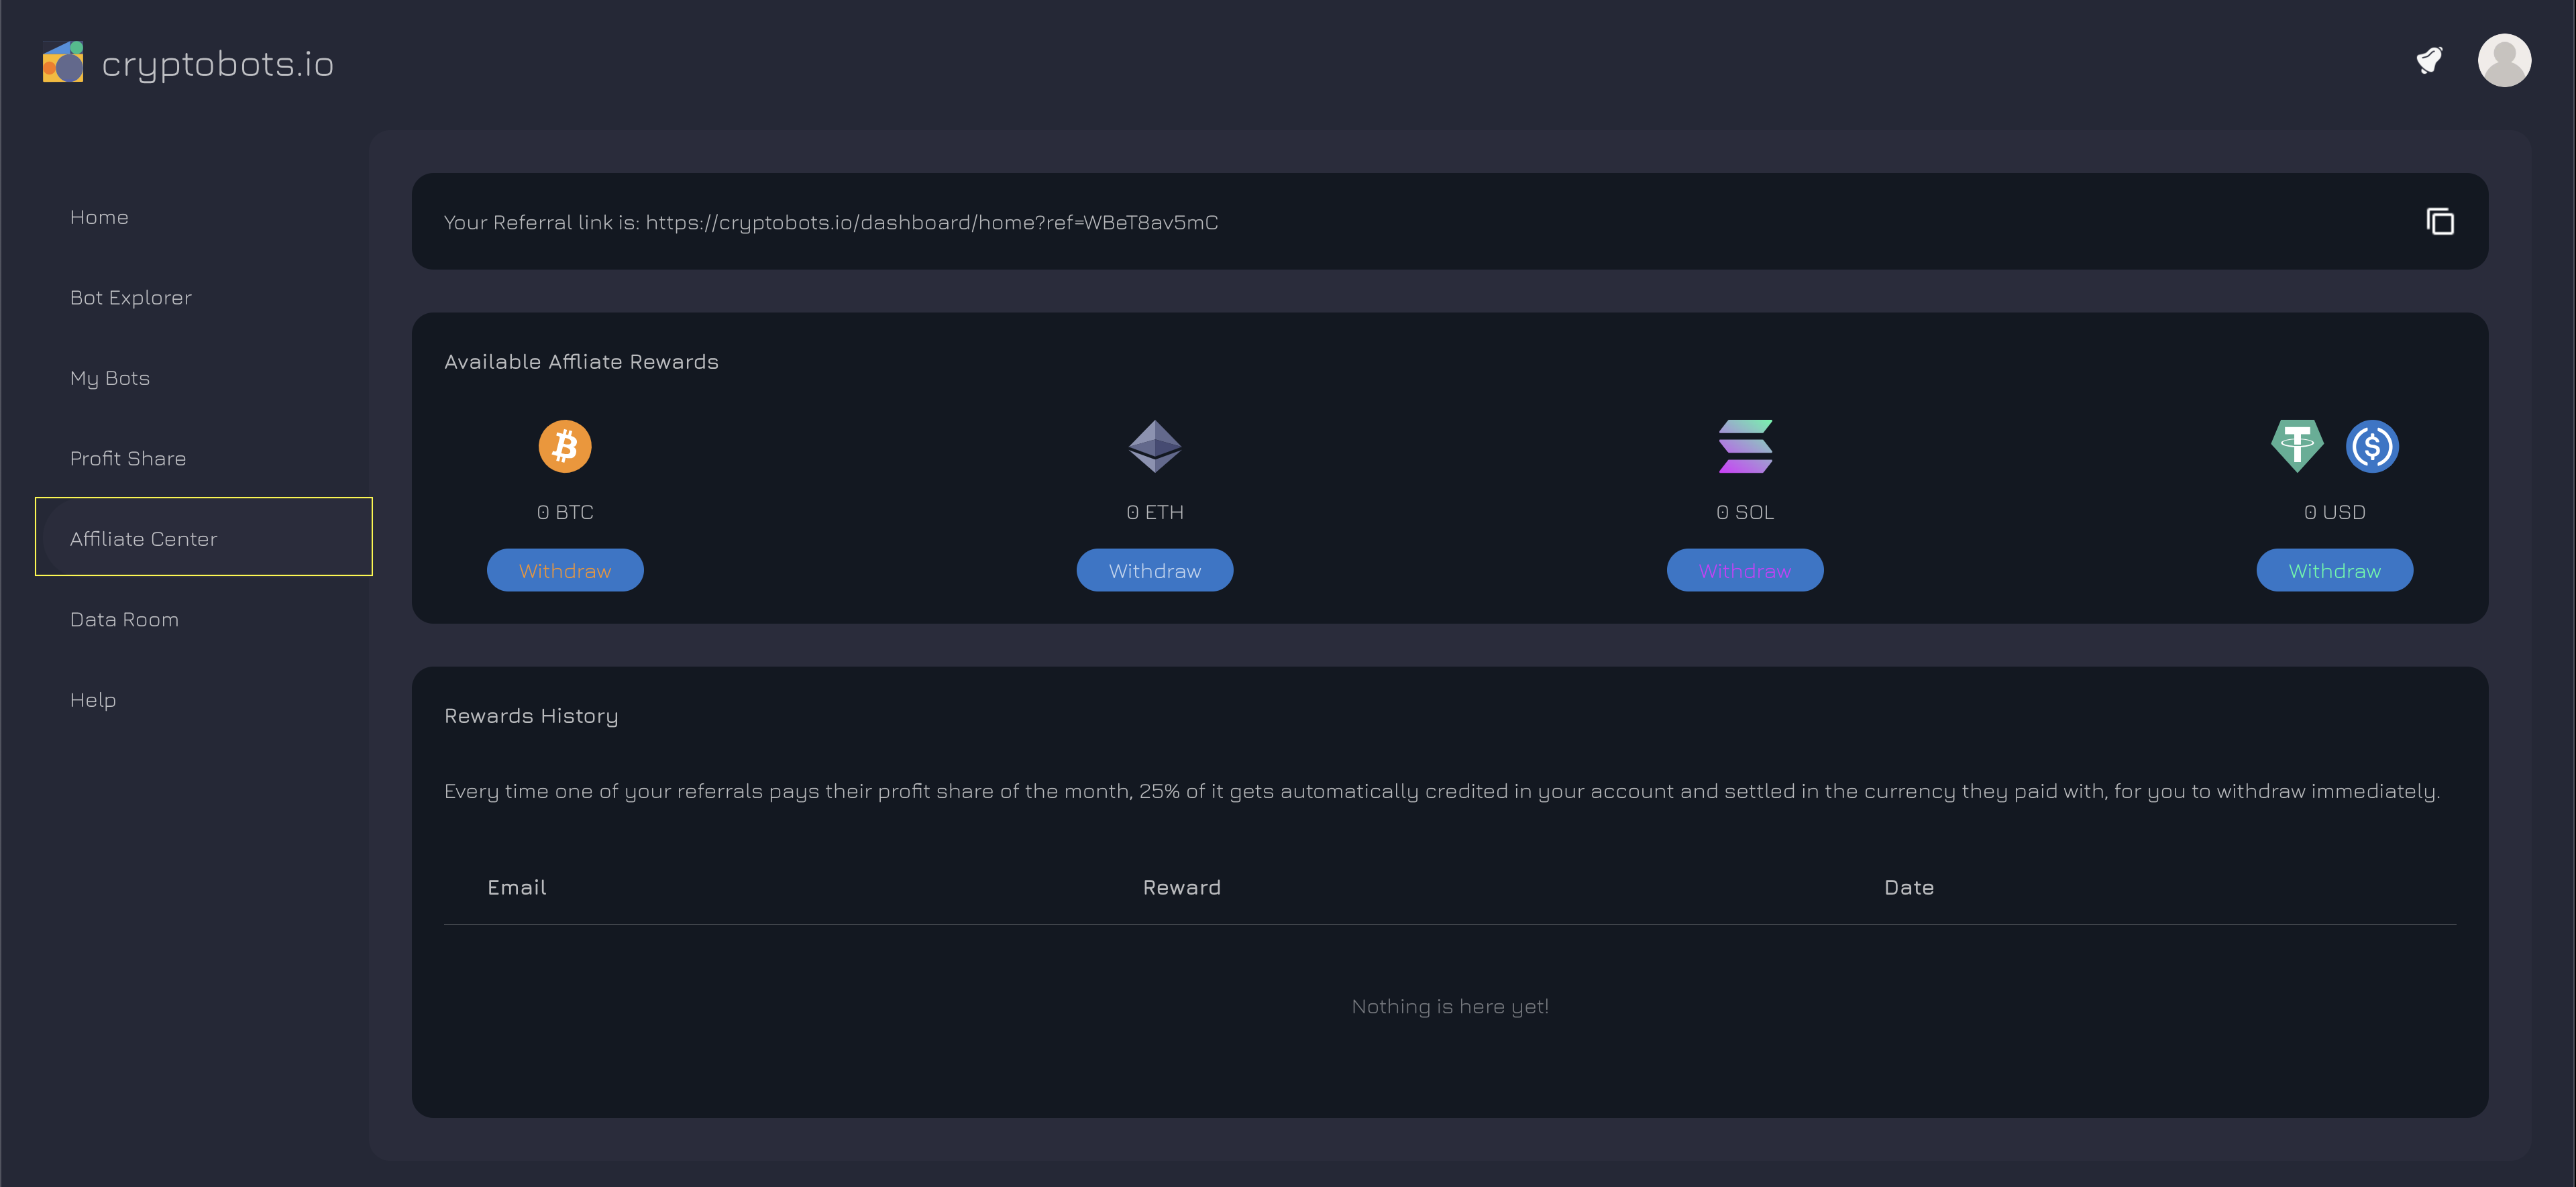Click the rewards explanation paragraph
Screen dimensions: 2576x1187
(1442, 791)
